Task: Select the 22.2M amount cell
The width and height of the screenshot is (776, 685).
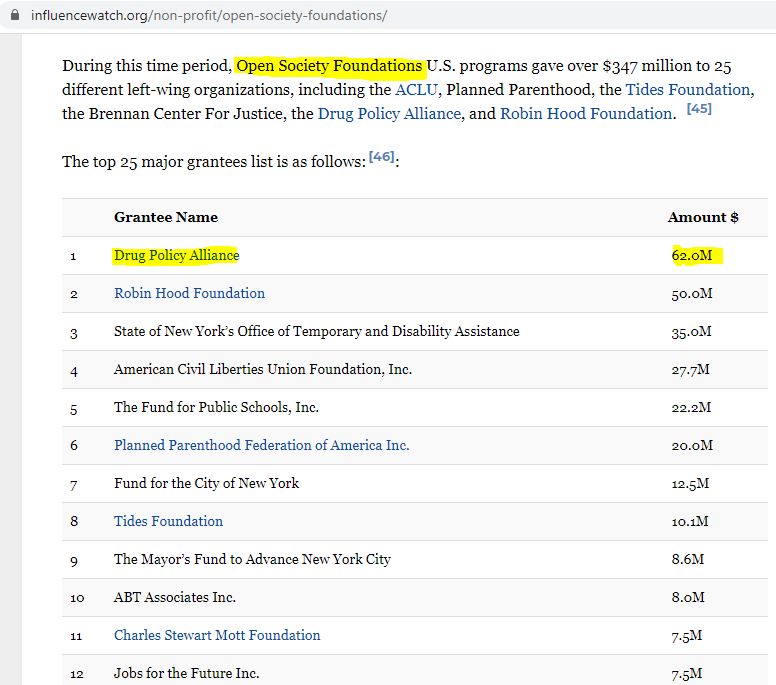Action: (691, 407)
